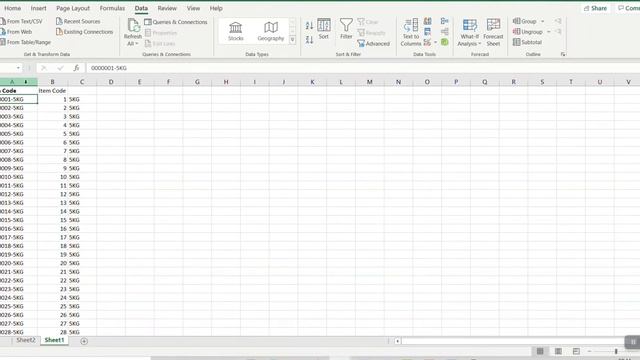Select column D header

(111, 82)
